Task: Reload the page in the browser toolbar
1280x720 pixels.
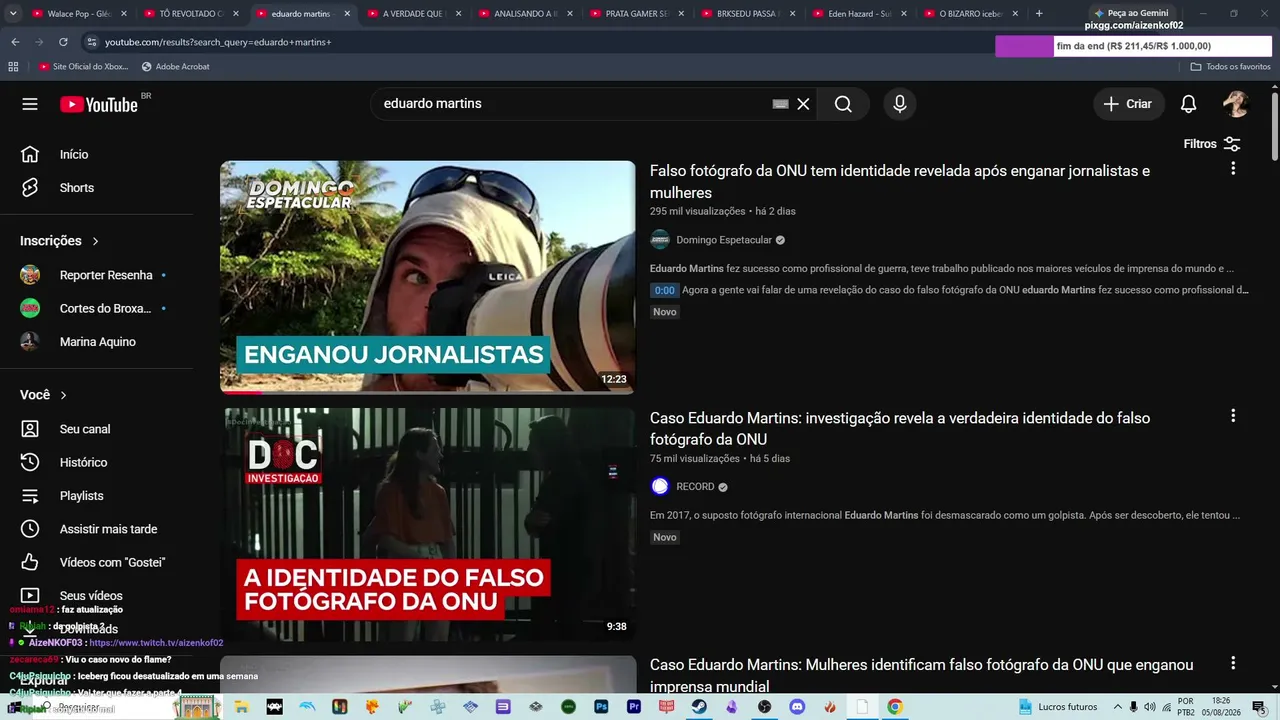Action: (x=63, y=42)
